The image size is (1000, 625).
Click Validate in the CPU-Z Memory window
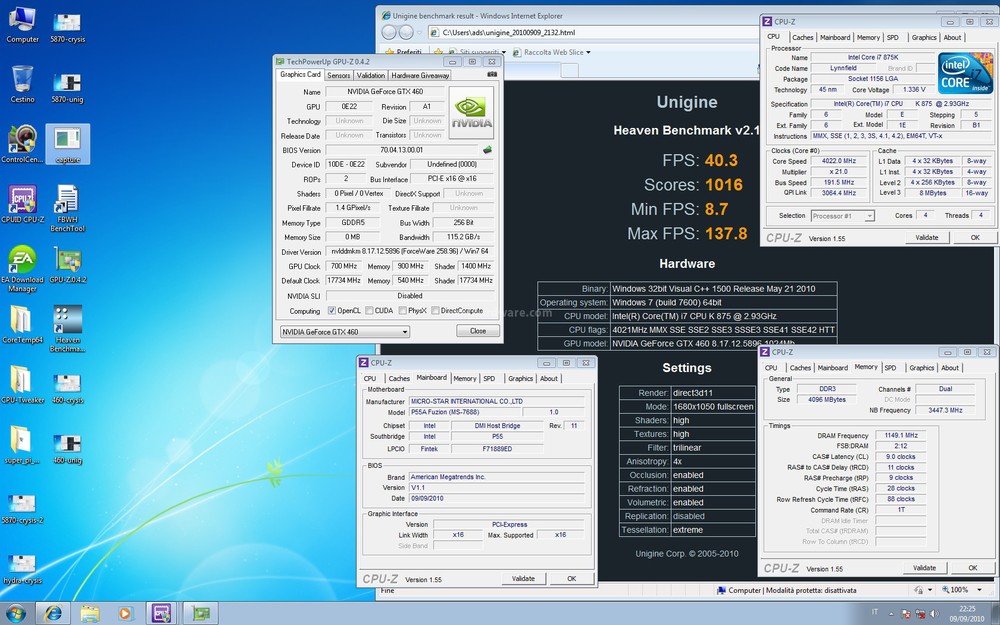click(924, 568)
